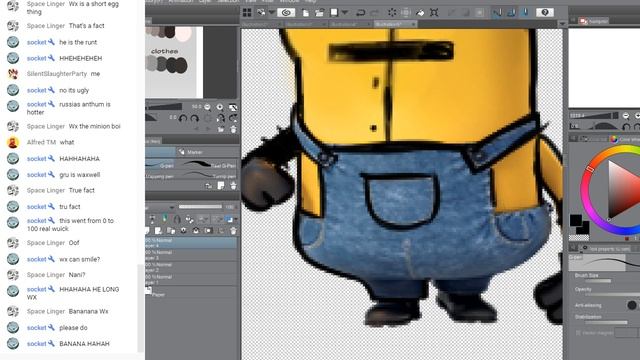The width and height of the screenshot is (640, 360).
Task: Choose the dark Anti-aliasing circle option
Action: coord(632,305)
